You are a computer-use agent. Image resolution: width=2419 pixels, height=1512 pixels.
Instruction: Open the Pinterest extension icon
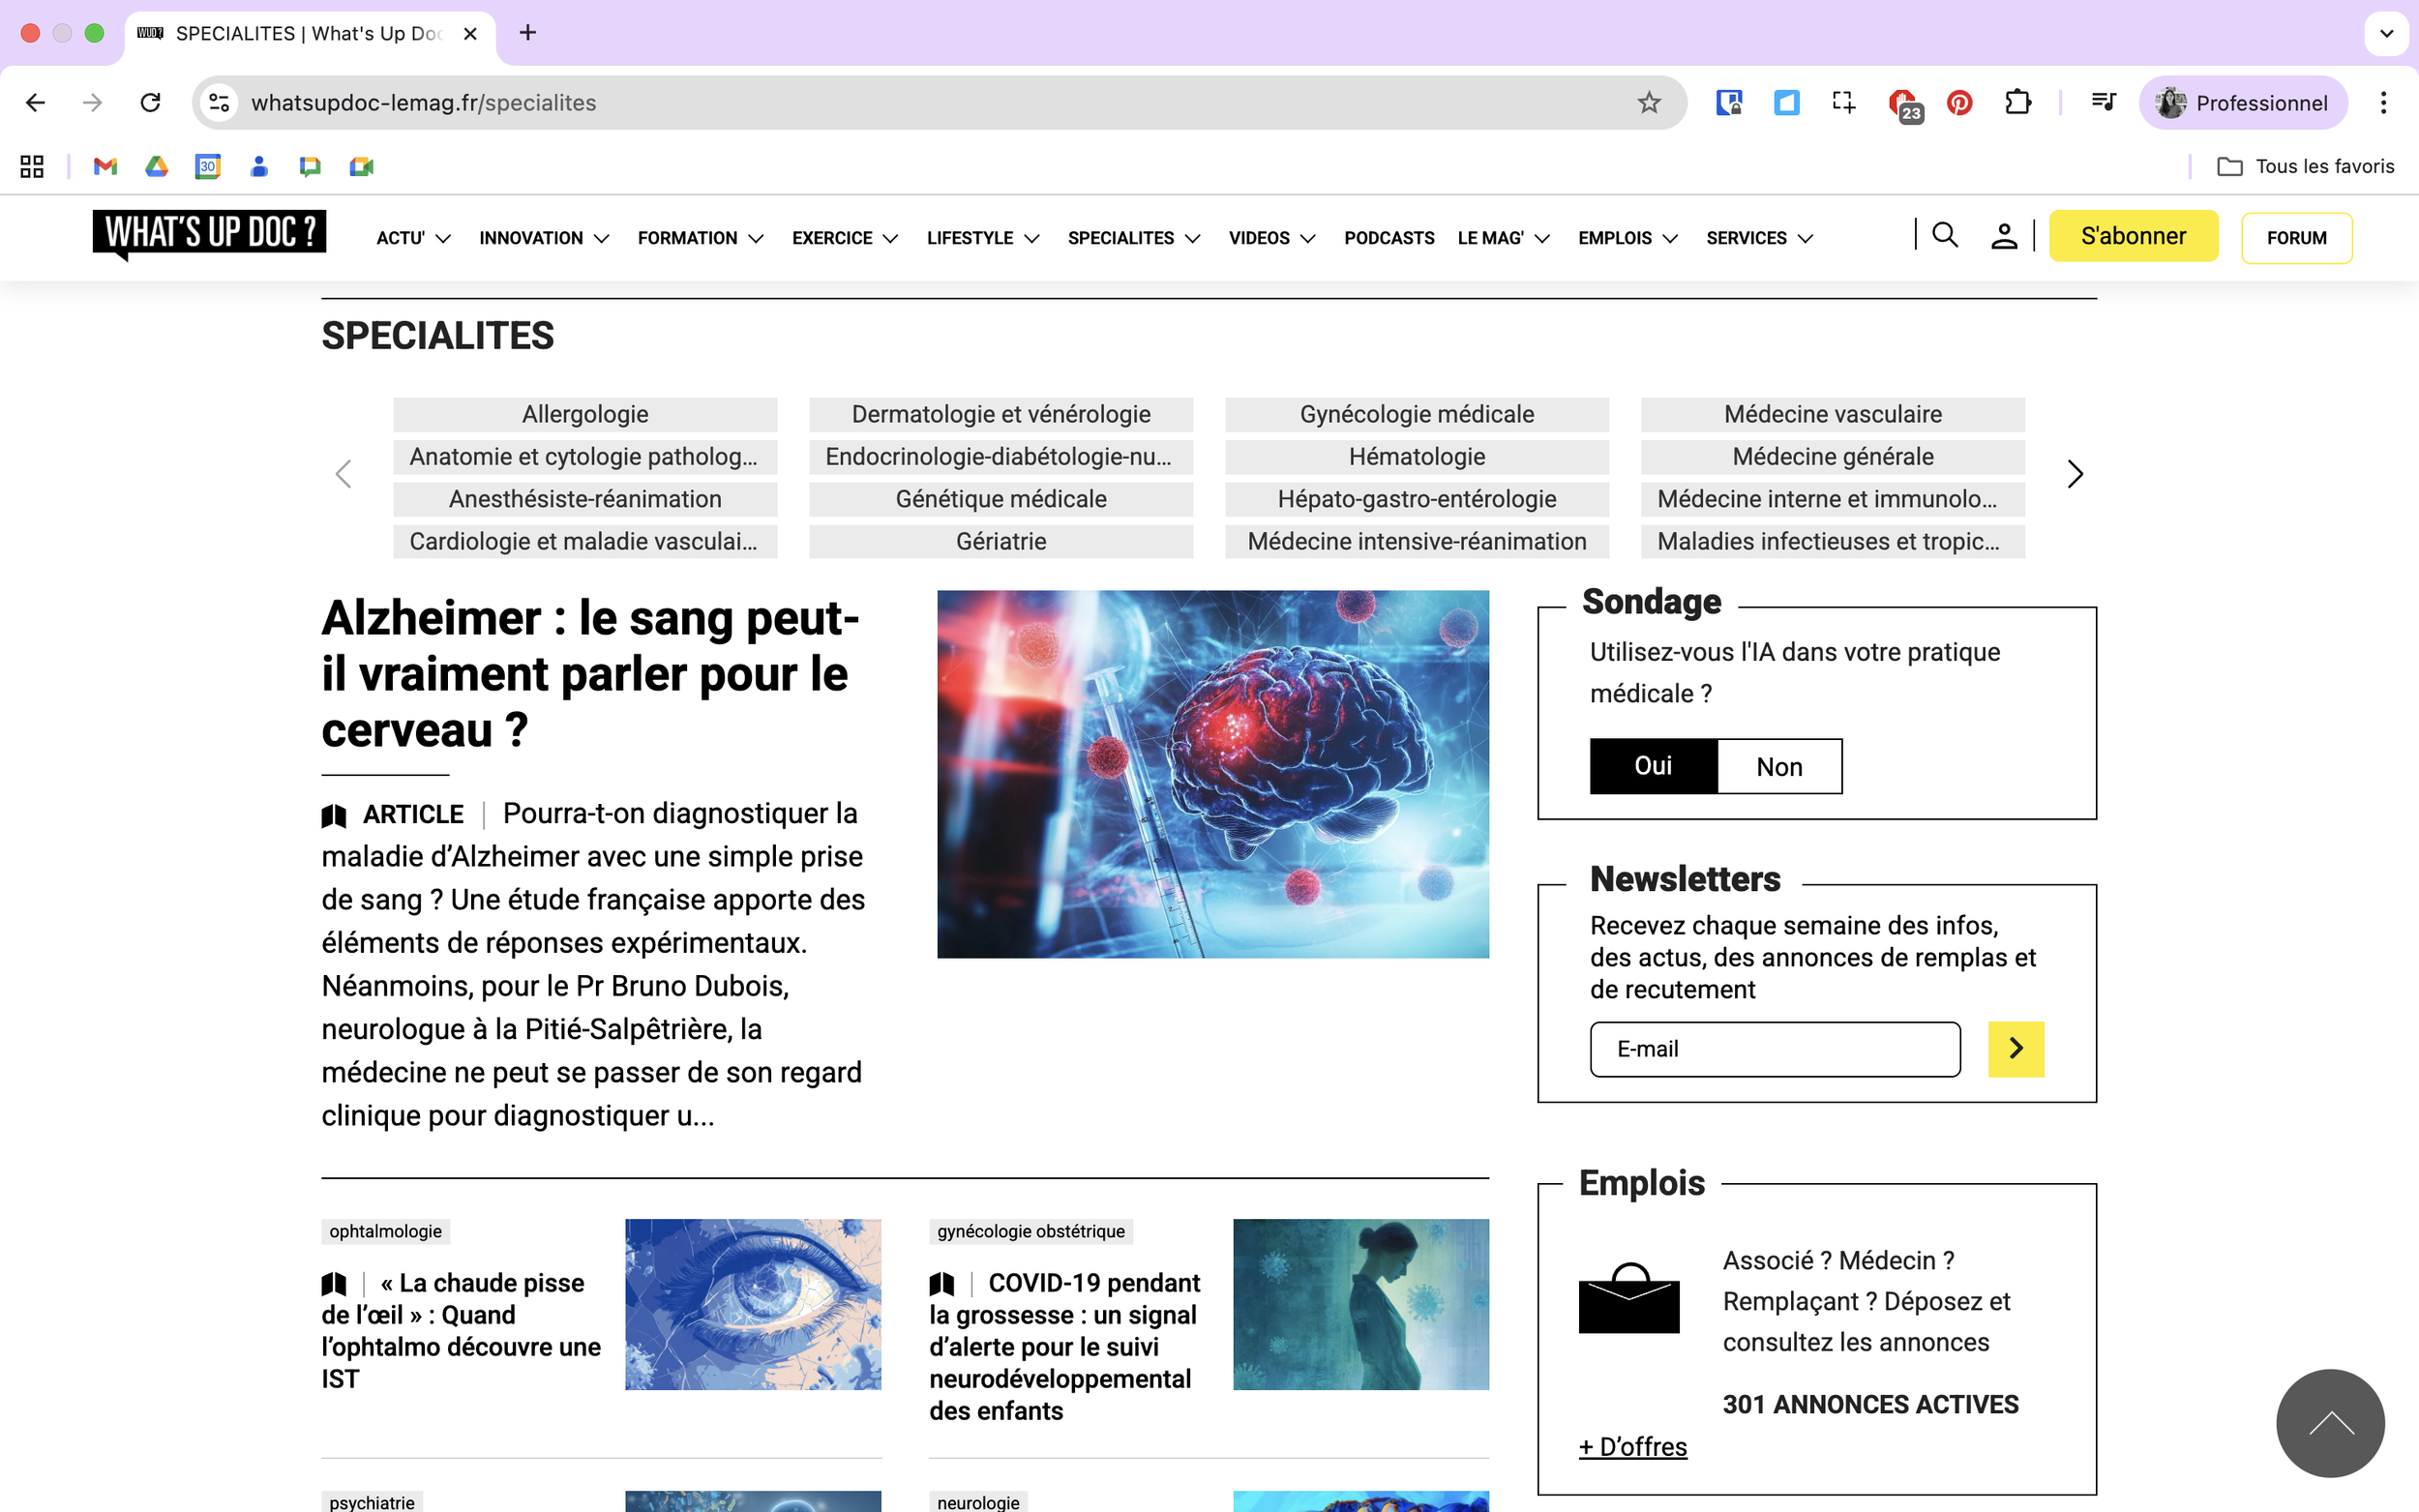click(1959, 103)
